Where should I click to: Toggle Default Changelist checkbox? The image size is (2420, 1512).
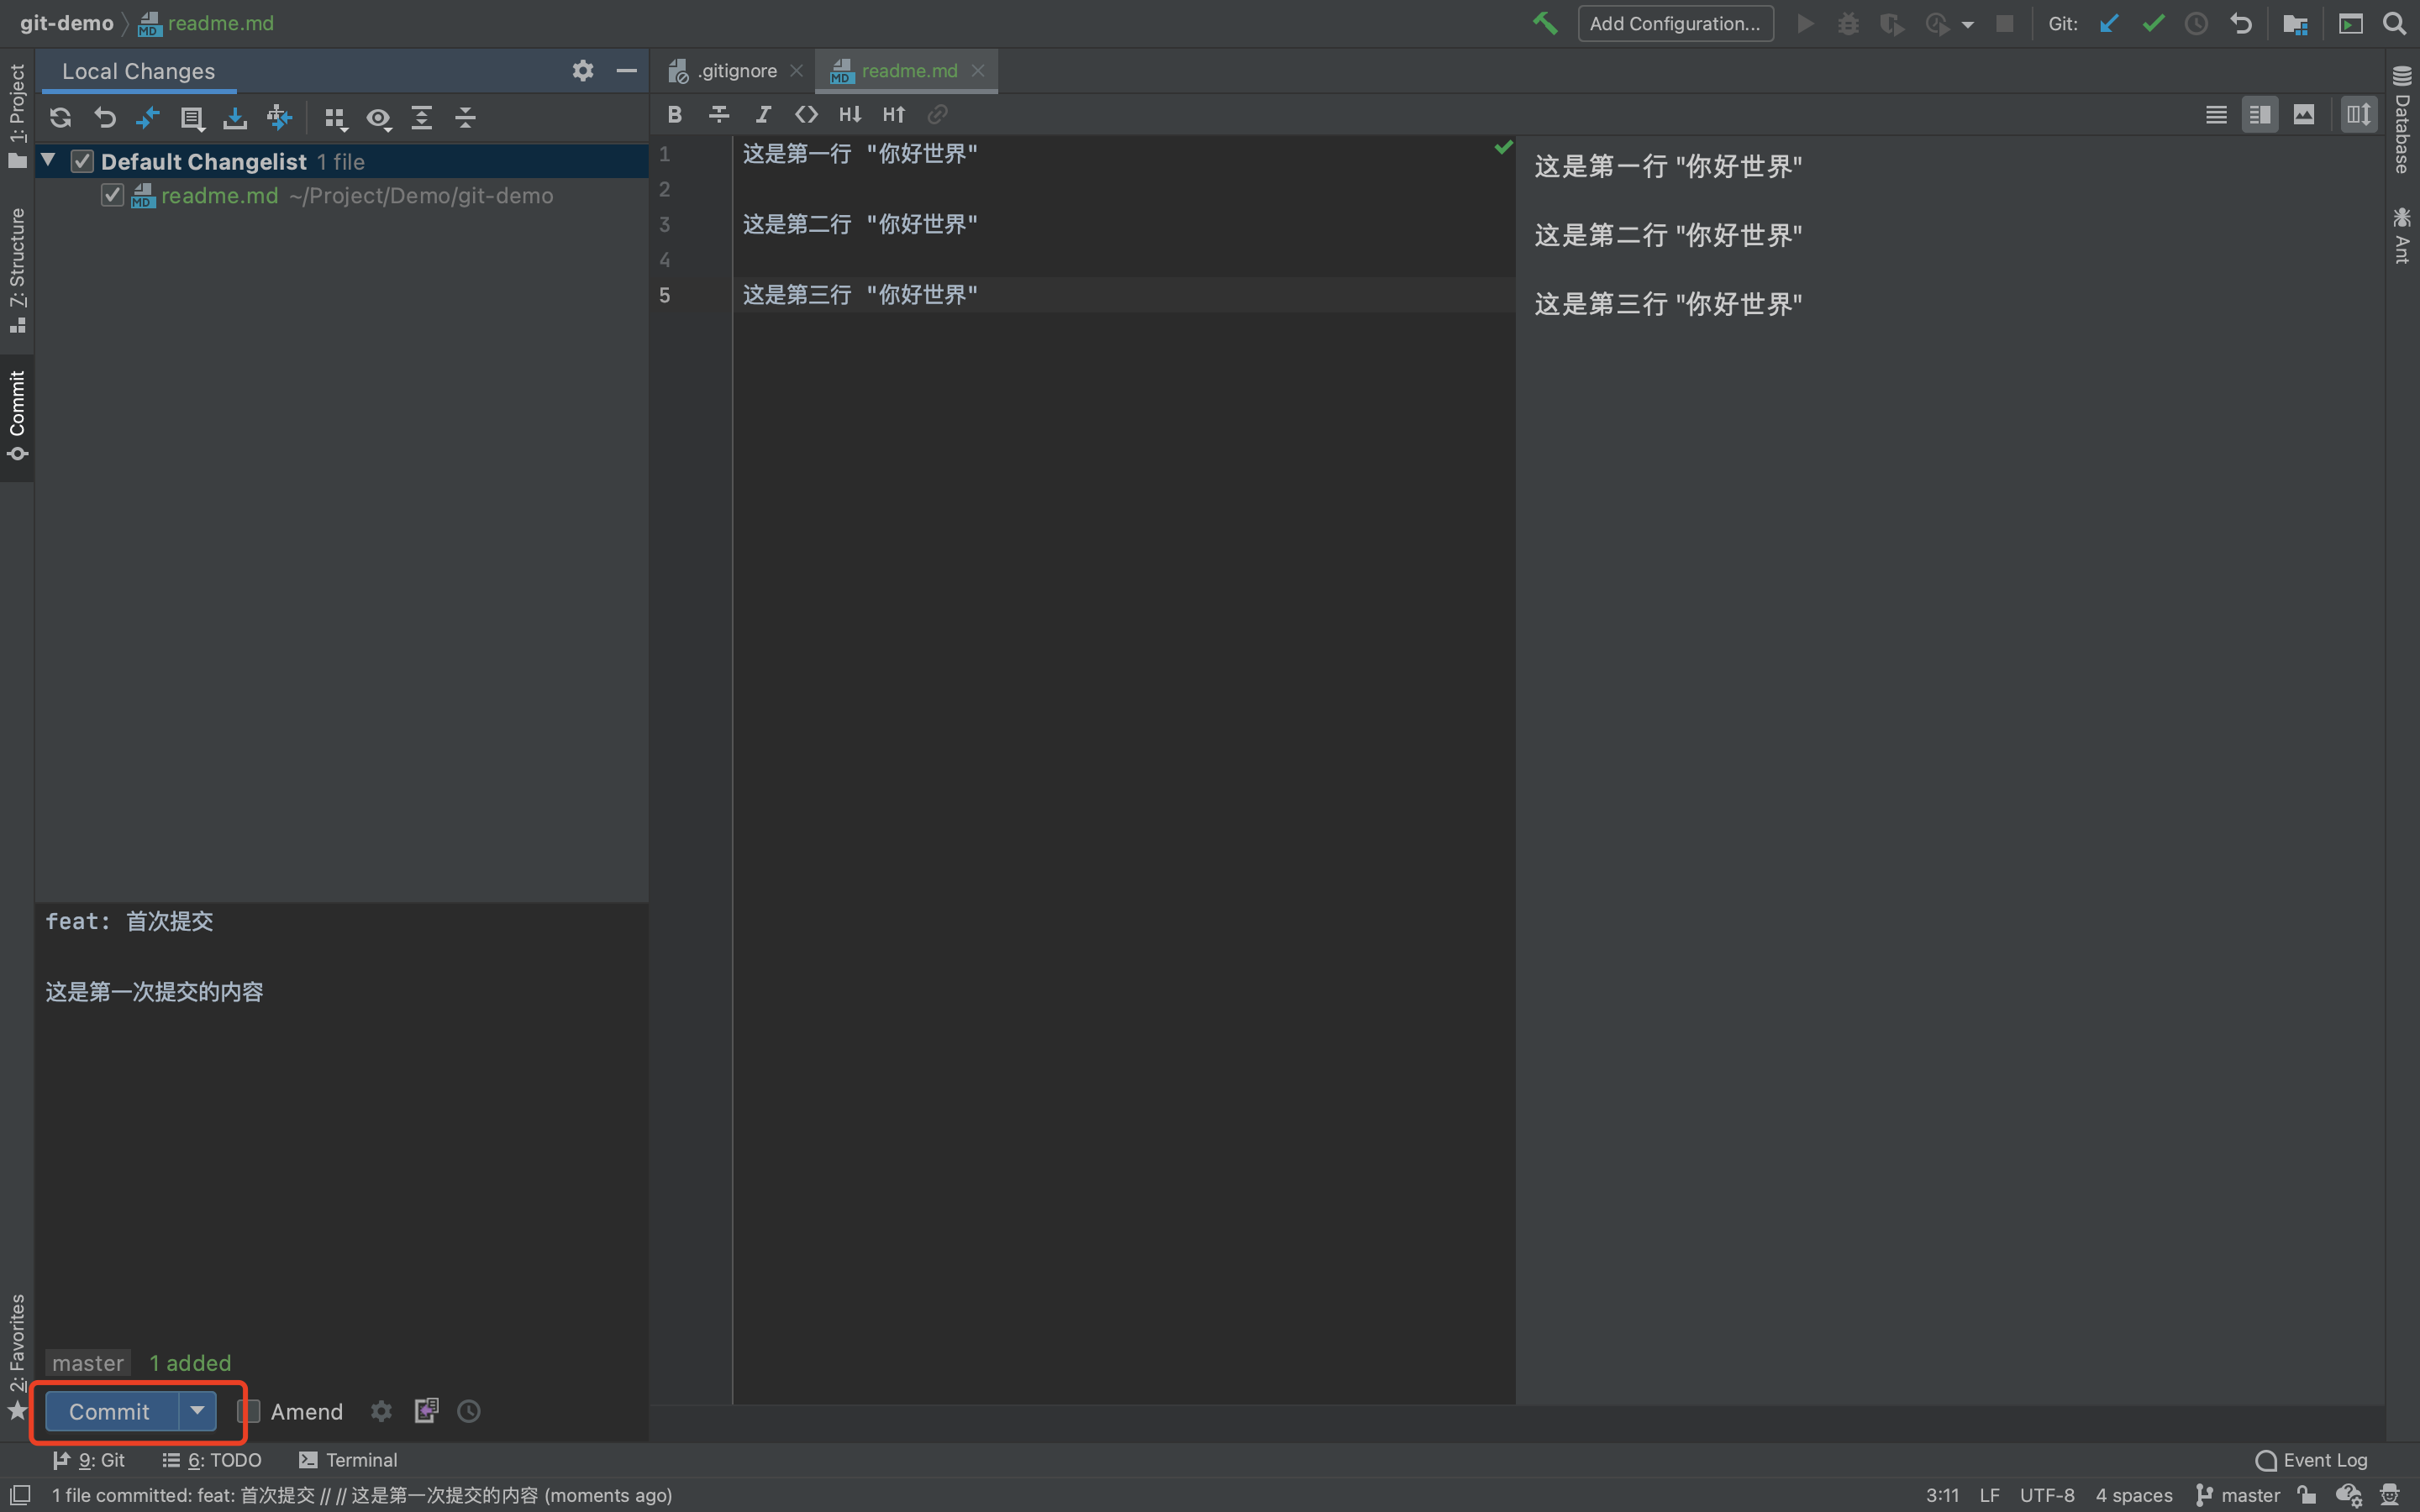(82, 161)
